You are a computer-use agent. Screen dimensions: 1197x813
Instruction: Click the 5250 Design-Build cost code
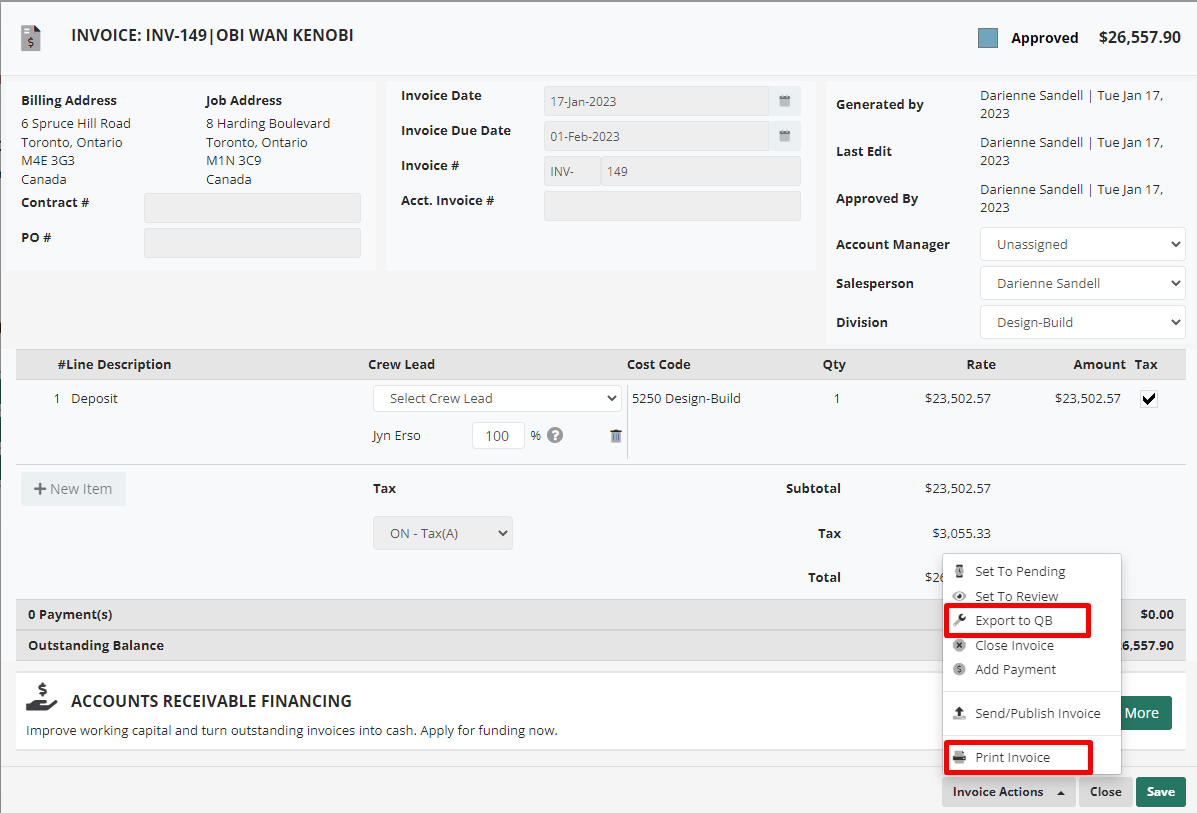click(x=686, y=398)
